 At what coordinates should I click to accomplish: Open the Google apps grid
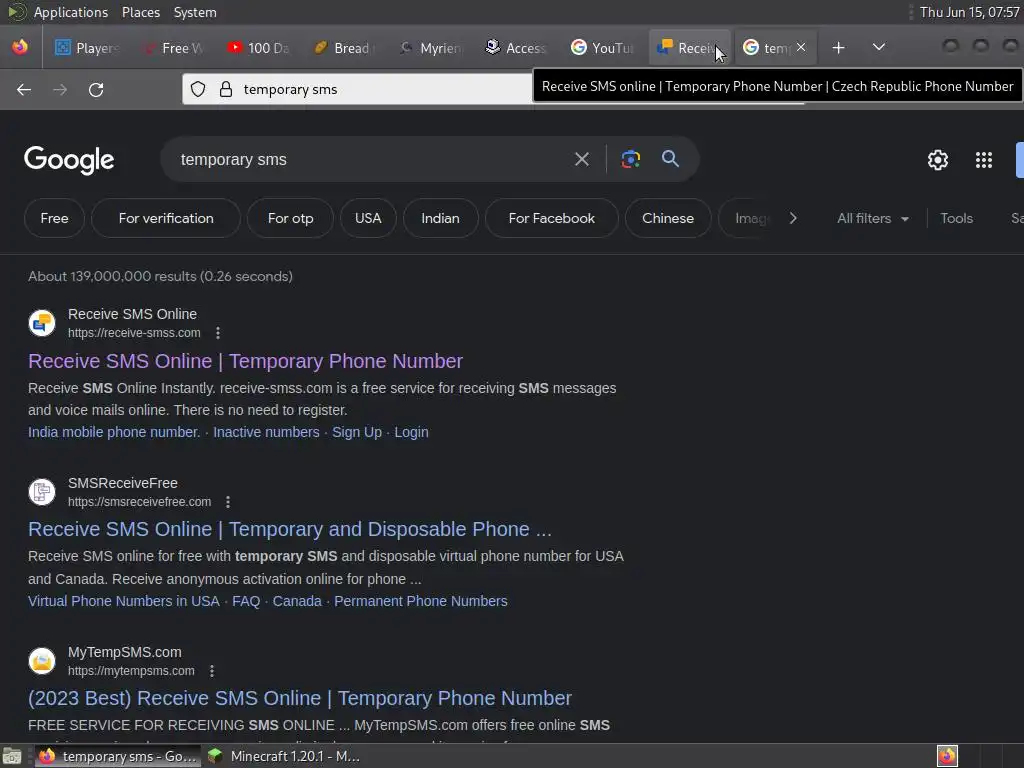click(x=984, y=160)
